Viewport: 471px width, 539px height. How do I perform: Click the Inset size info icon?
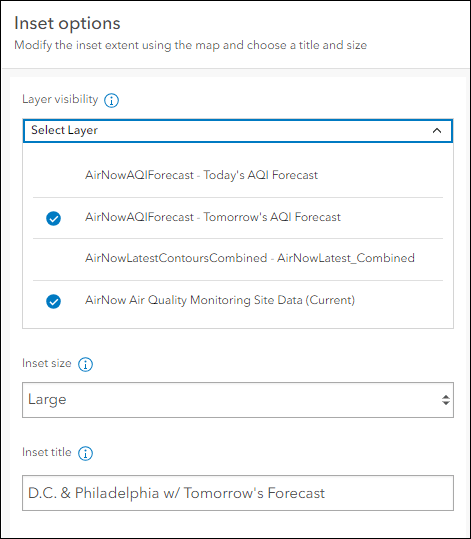(85, 365)
